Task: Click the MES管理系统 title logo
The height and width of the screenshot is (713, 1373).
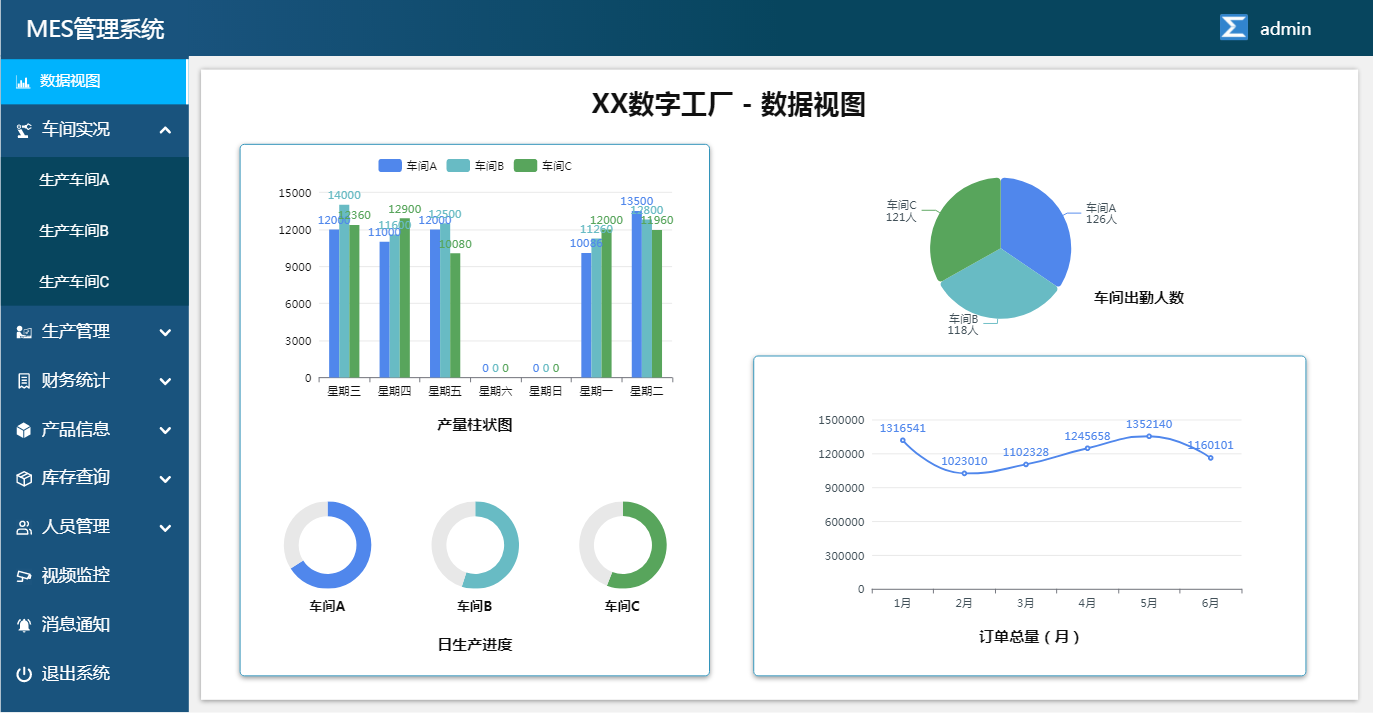Action: (x=95, y=29)
